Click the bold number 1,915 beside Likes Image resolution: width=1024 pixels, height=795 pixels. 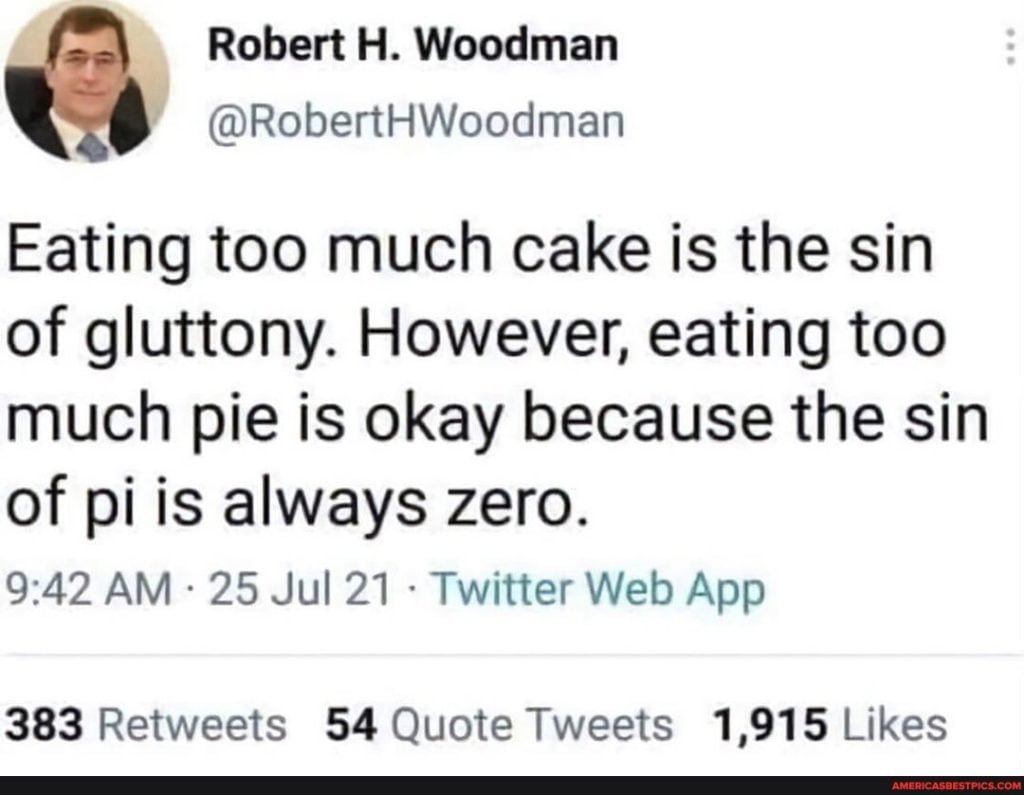(x=771, y=726)
